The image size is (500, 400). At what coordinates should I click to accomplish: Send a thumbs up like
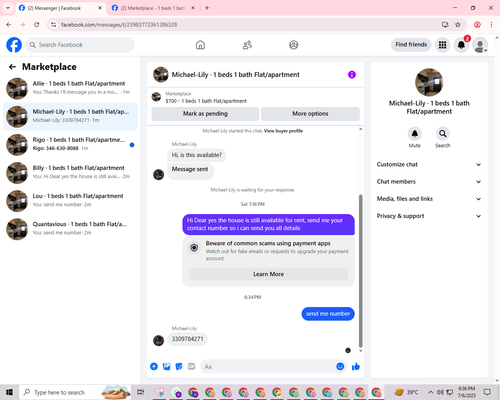click(356, 367)
